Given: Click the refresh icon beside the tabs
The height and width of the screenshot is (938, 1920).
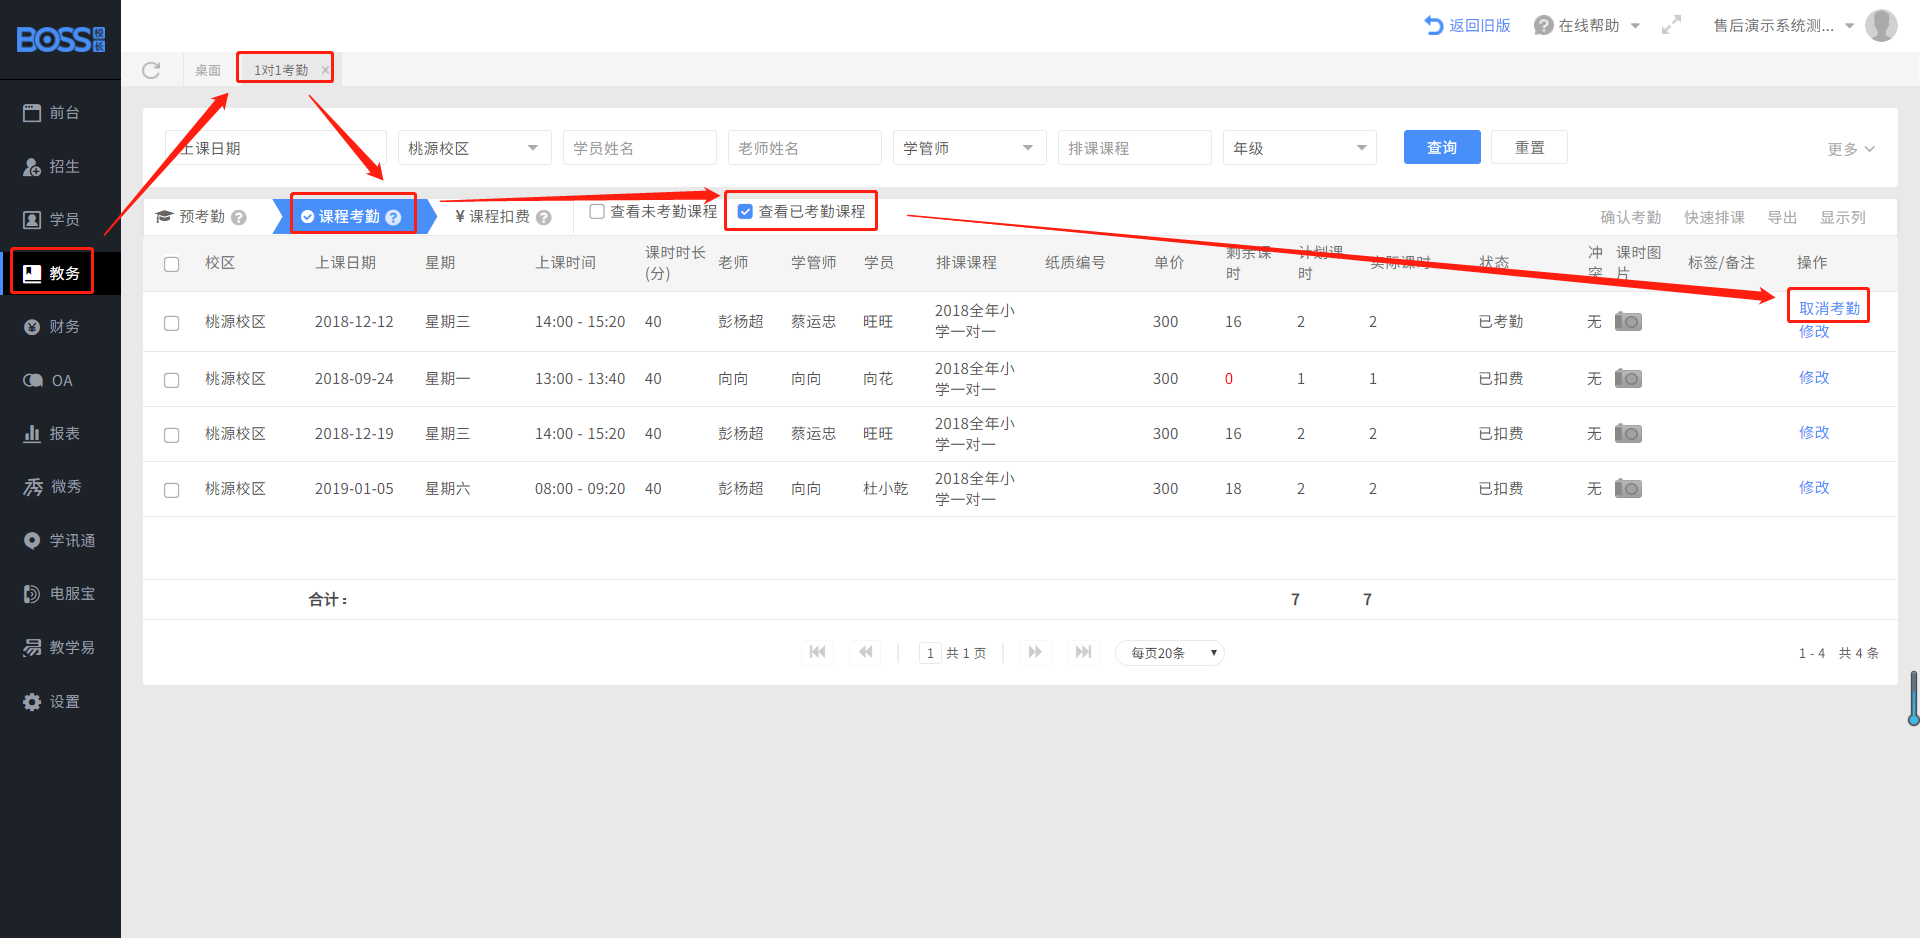Looking at the screenshot, I should pyautogui.click(x=151, y=70).
